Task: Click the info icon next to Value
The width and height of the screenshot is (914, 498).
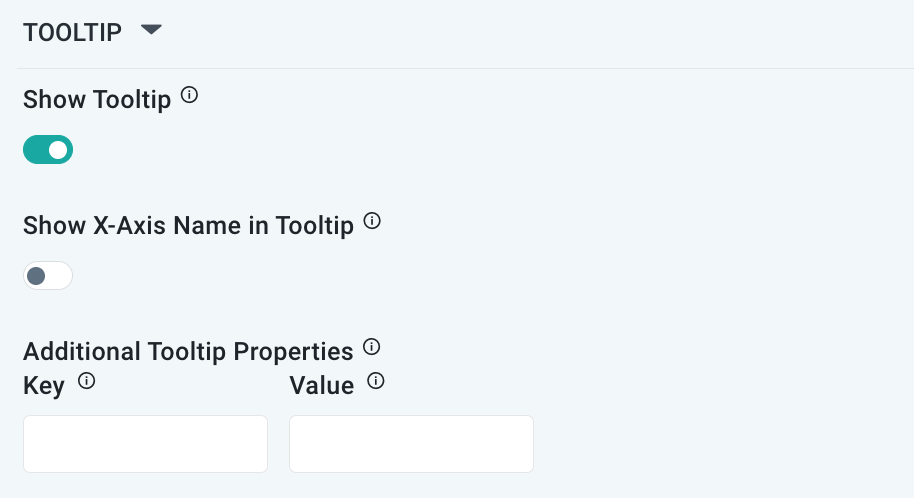Action: click(x=376, y=381)
